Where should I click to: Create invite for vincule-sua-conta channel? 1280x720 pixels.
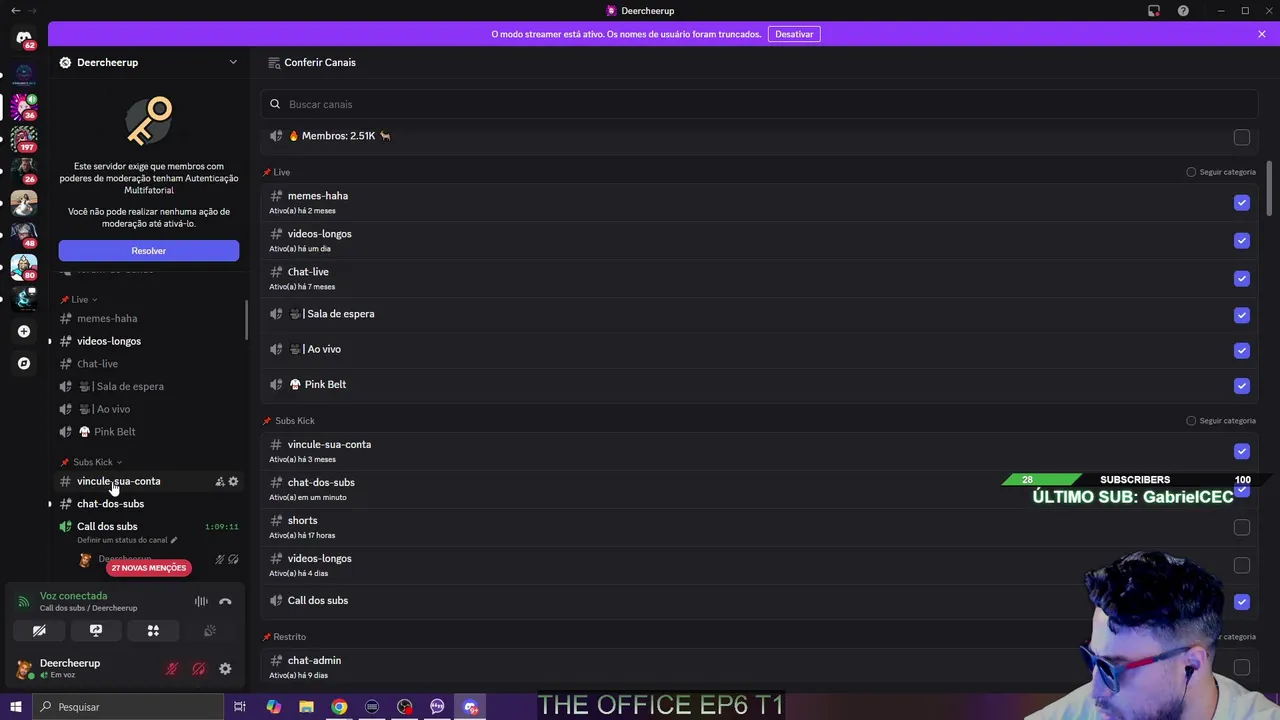coord(220,481)
